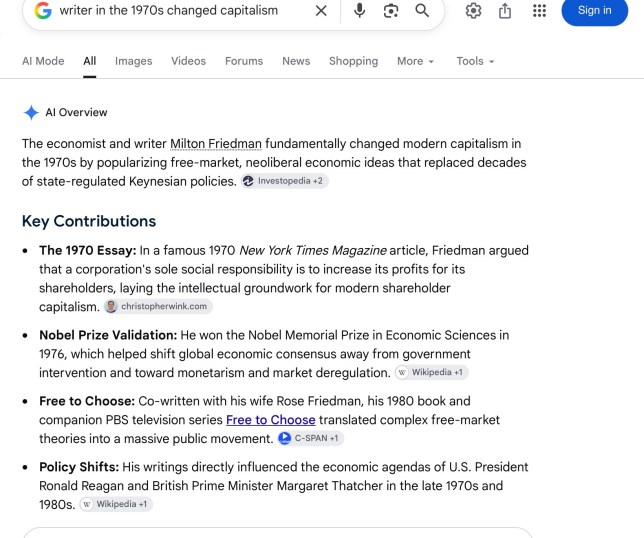Click the AI Overview sparkle icon
This screenshot has width=644, height=538.
click(x=31, y=113)
